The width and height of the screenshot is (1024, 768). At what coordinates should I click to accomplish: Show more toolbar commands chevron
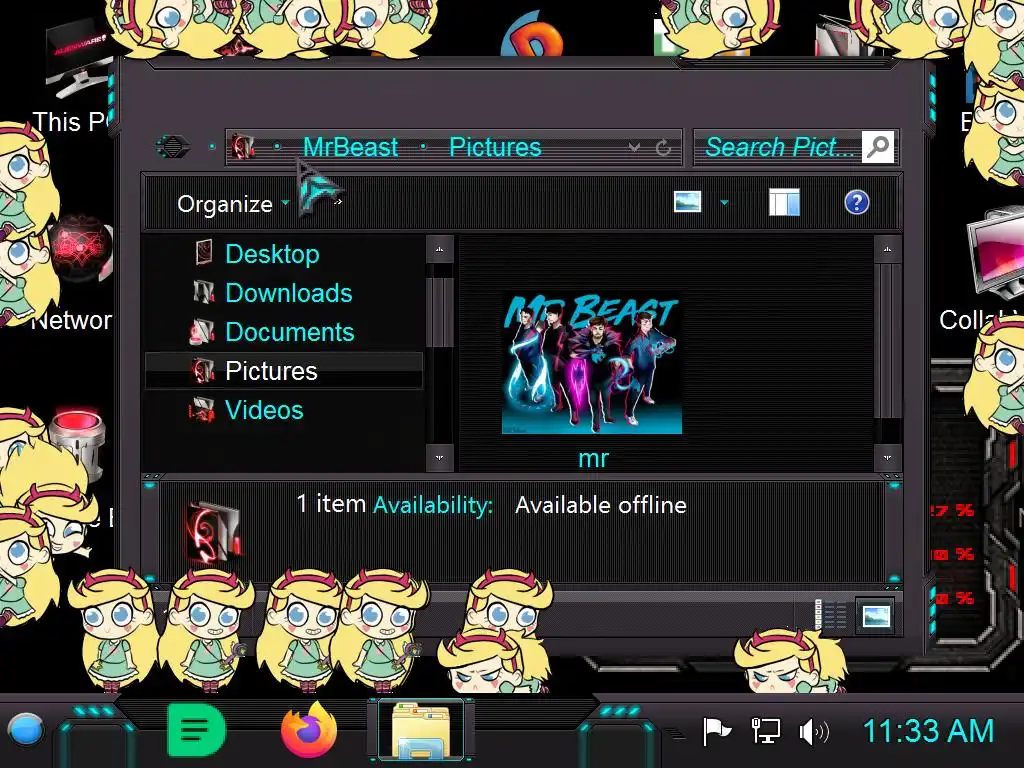pos(338,202)
